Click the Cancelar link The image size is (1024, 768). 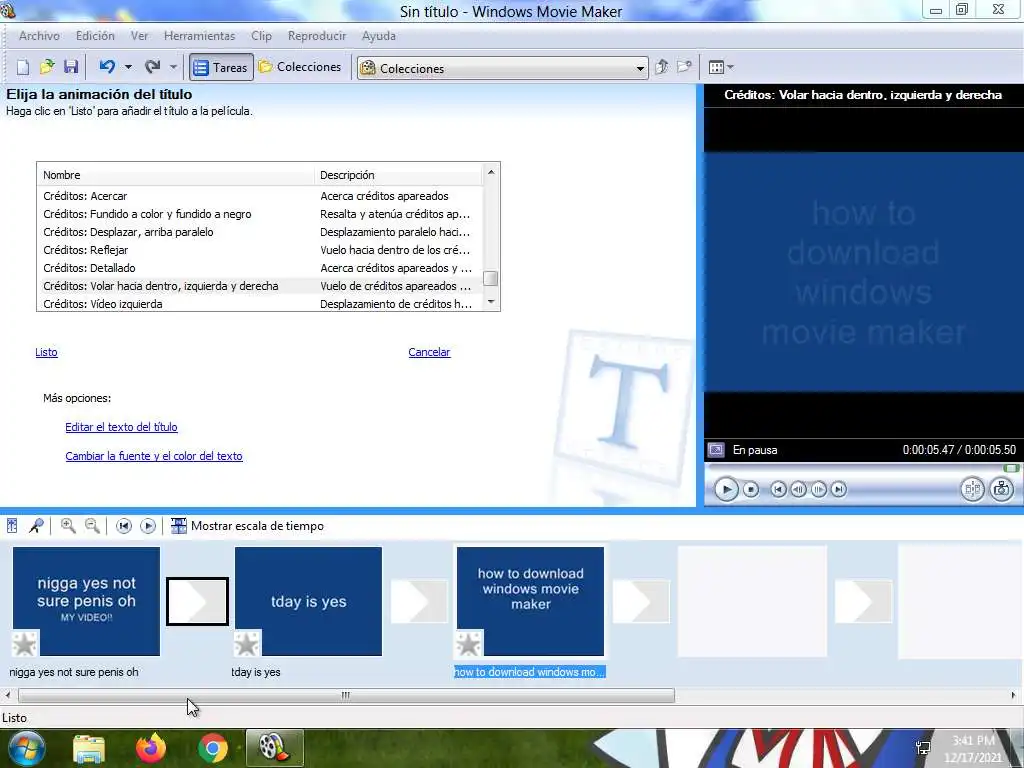[x=429, y=352]
